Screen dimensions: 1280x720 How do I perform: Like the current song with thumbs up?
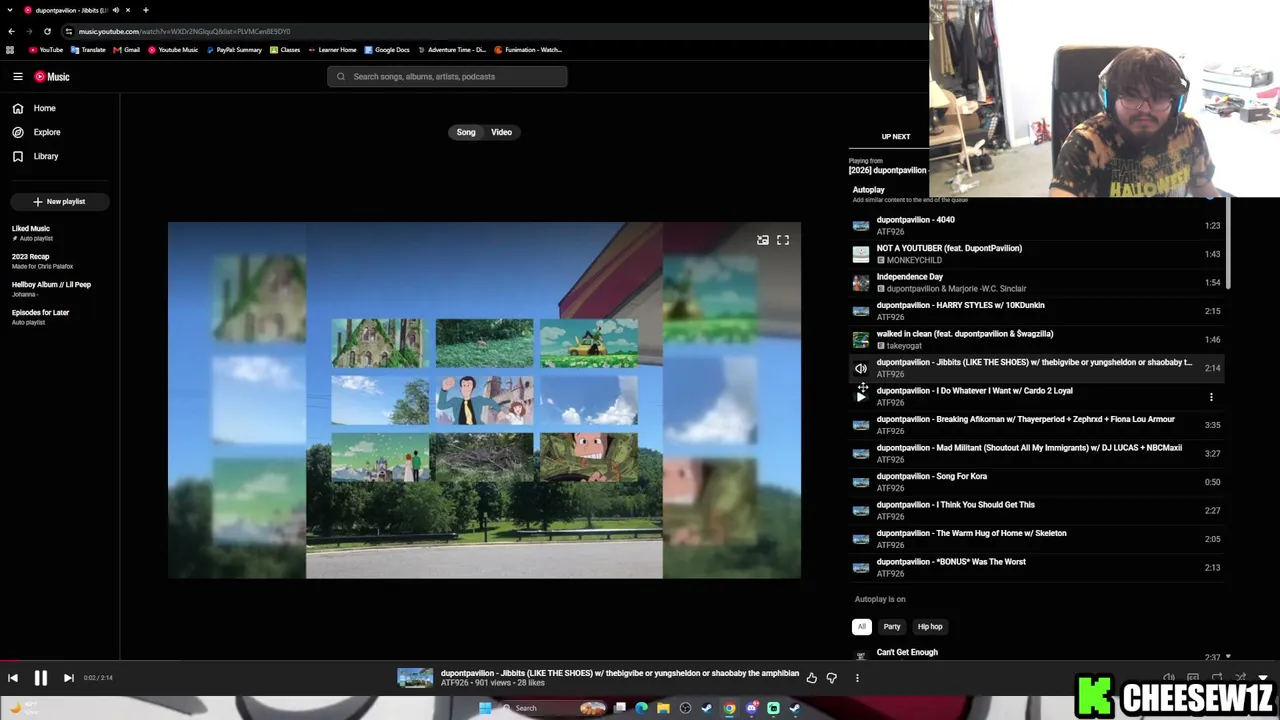pos(811,678)
